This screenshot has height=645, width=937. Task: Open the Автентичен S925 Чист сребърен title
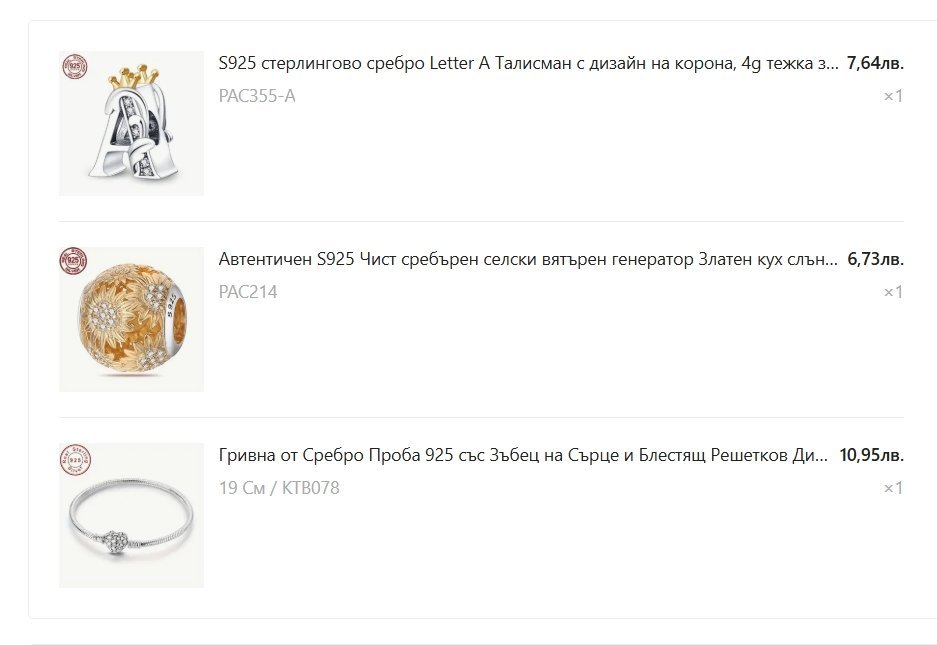(528, 259)
